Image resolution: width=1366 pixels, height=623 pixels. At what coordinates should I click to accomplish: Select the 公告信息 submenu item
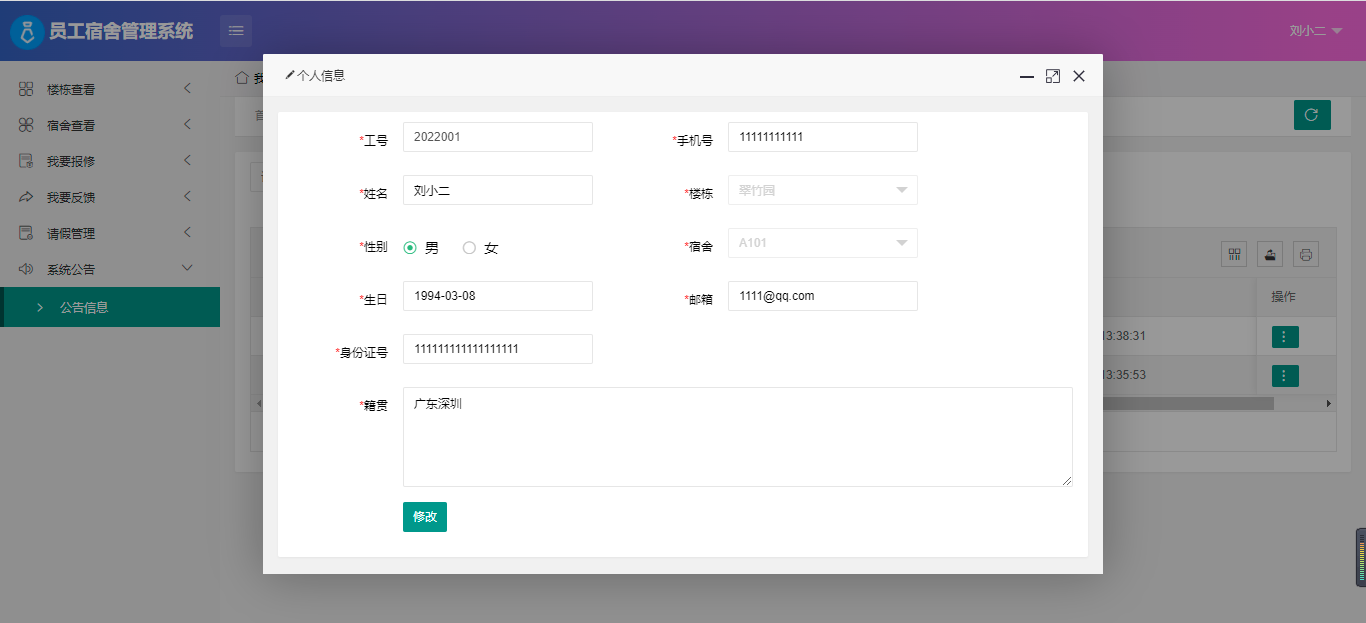click(x=110, y=307)
